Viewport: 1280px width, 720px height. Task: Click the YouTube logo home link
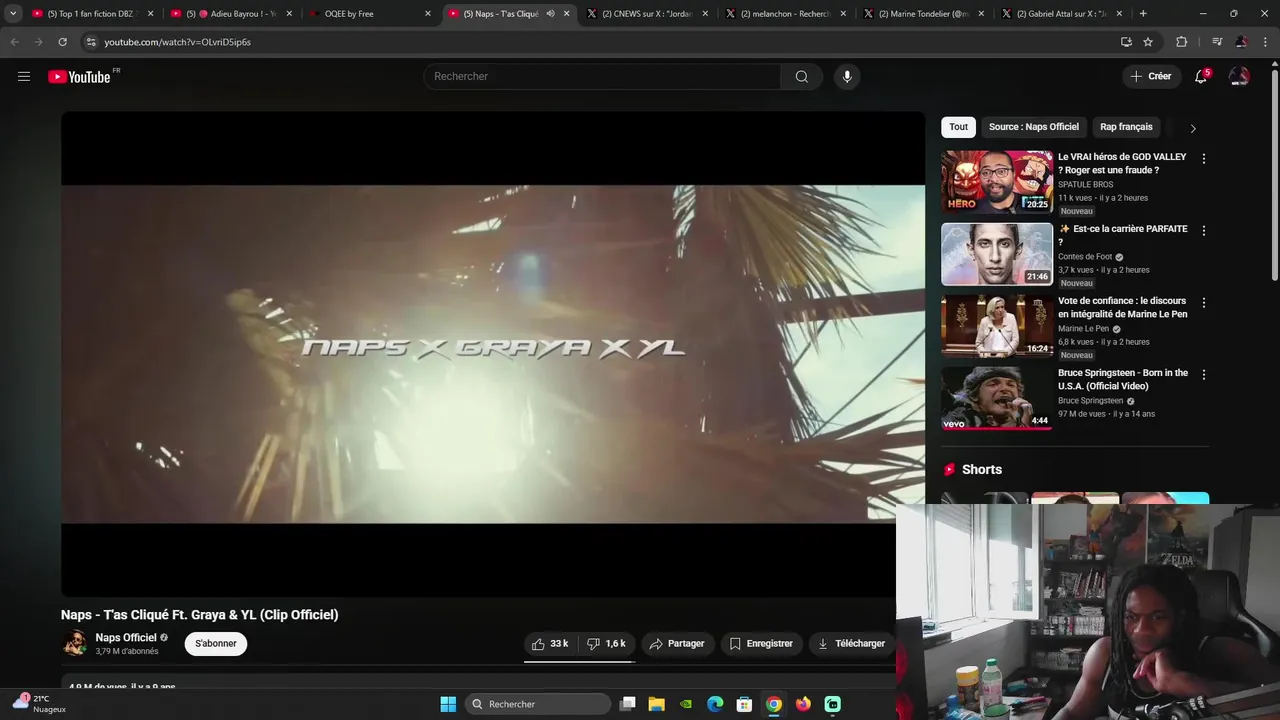point(79,77)
